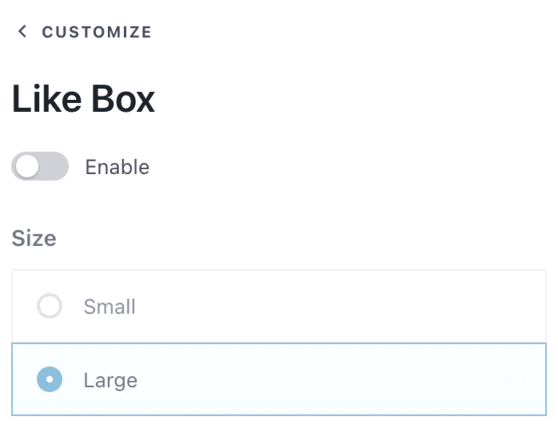Screen dimensions: 558x428
Task: Click the Size section label
Action: coord(34,238)
